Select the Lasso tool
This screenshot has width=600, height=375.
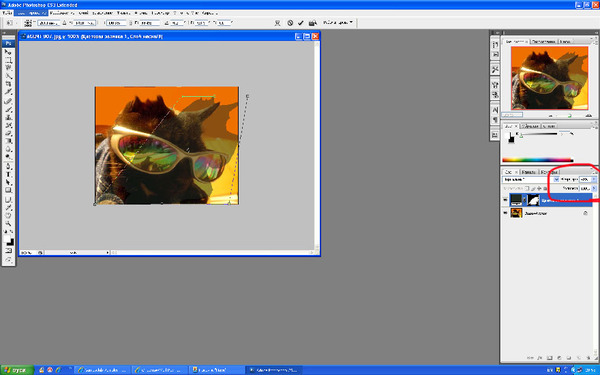(8, 68)
